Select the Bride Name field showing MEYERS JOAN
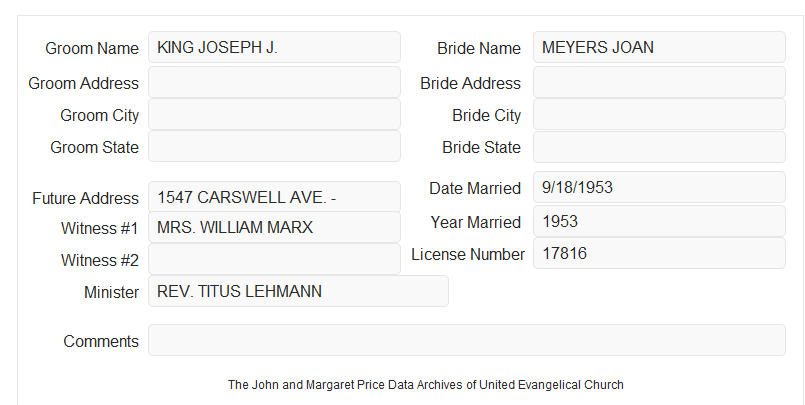The width and height of the screenshot is (805, 405). 659,47
